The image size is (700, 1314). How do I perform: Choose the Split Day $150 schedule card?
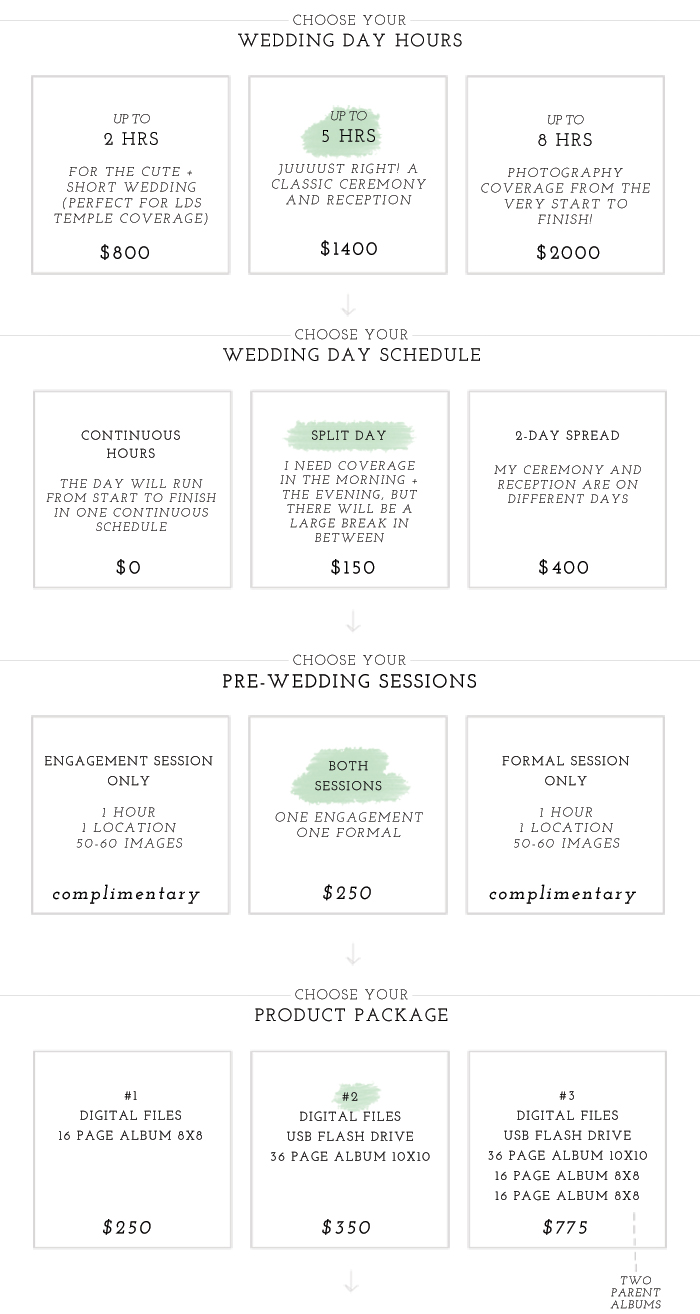click(350, 490)
